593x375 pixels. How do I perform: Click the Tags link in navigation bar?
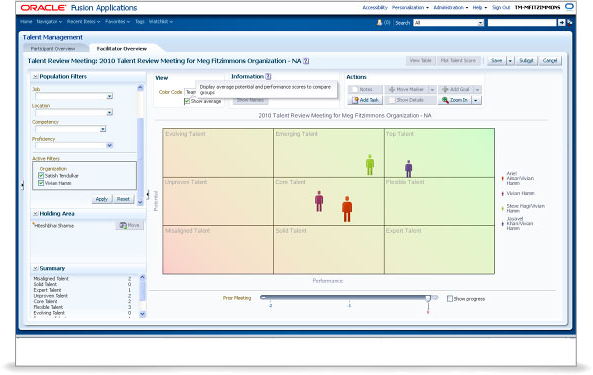tap(140, 22)
